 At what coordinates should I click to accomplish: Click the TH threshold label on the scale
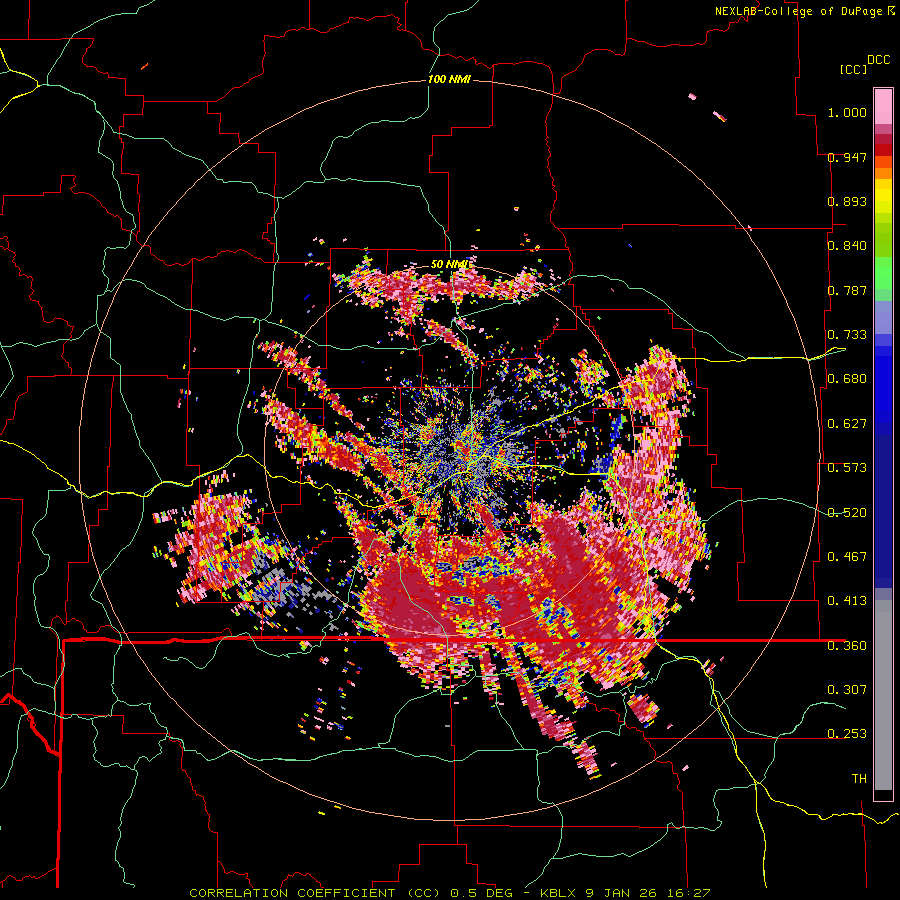point(859,779)
